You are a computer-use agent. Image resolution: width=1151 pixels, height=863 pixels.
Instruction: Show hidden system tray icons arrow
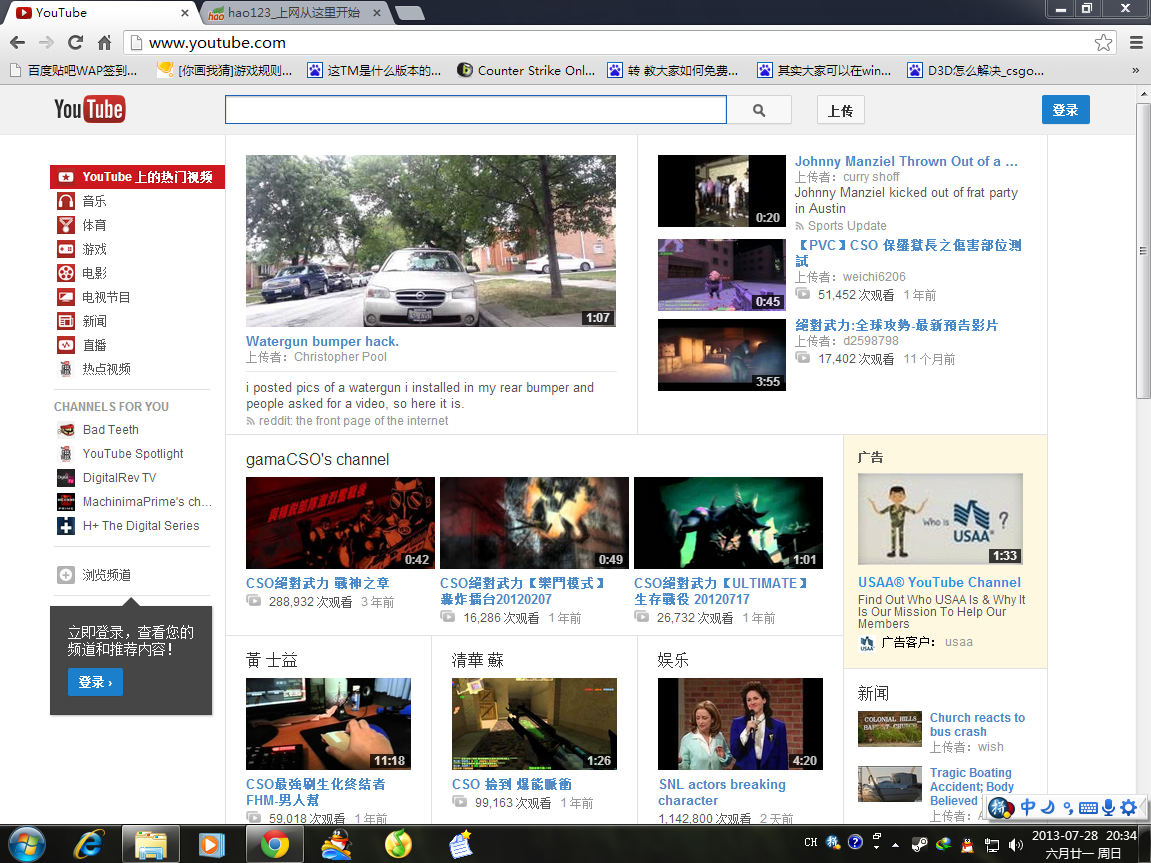coord(896,845)
